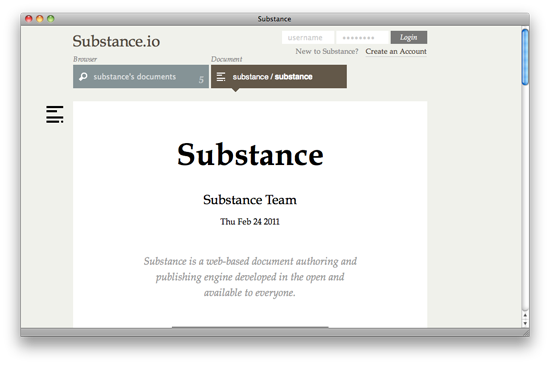Click the Login button
The height and width of the screenshot is (365, 550).
click(409, 38)
